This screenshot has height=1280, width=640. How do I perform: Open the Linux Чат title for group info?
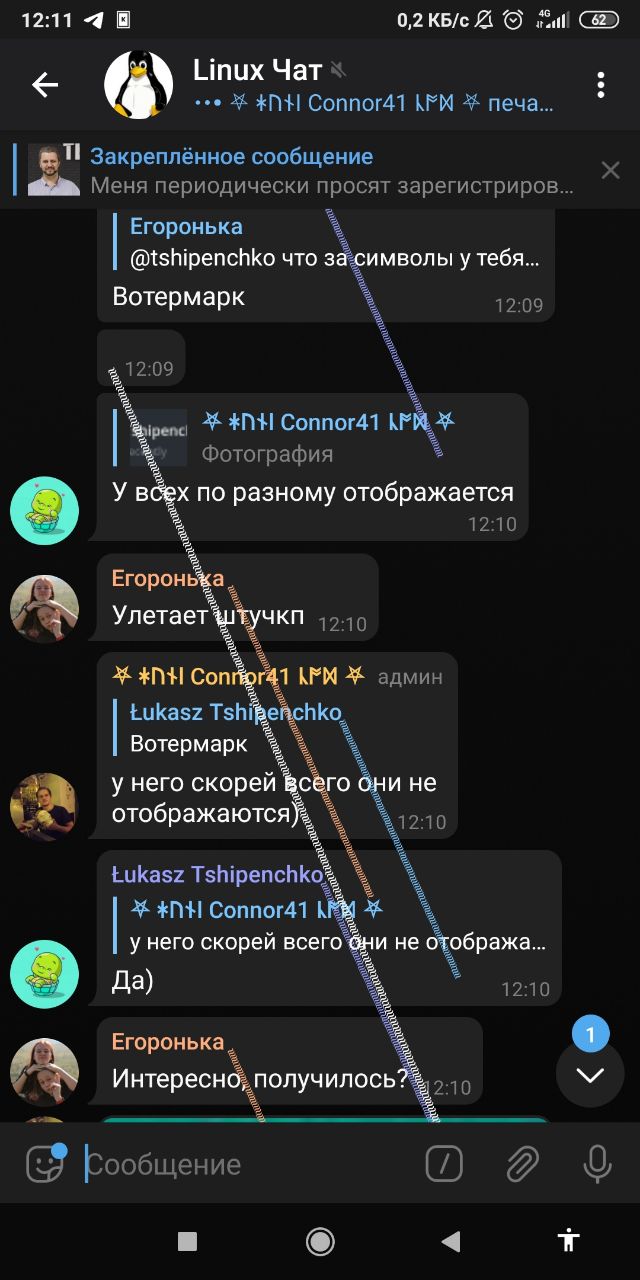[x=258, y=69]
